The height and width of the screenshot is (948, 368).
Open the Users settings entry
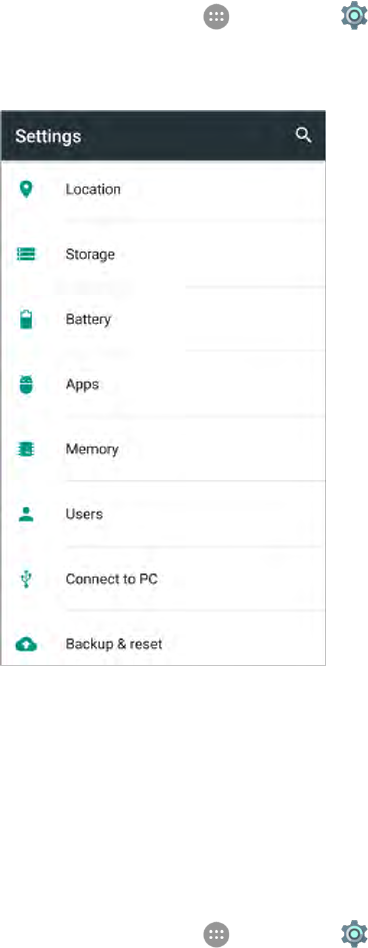pyautogui.click(x=163, y=514)
